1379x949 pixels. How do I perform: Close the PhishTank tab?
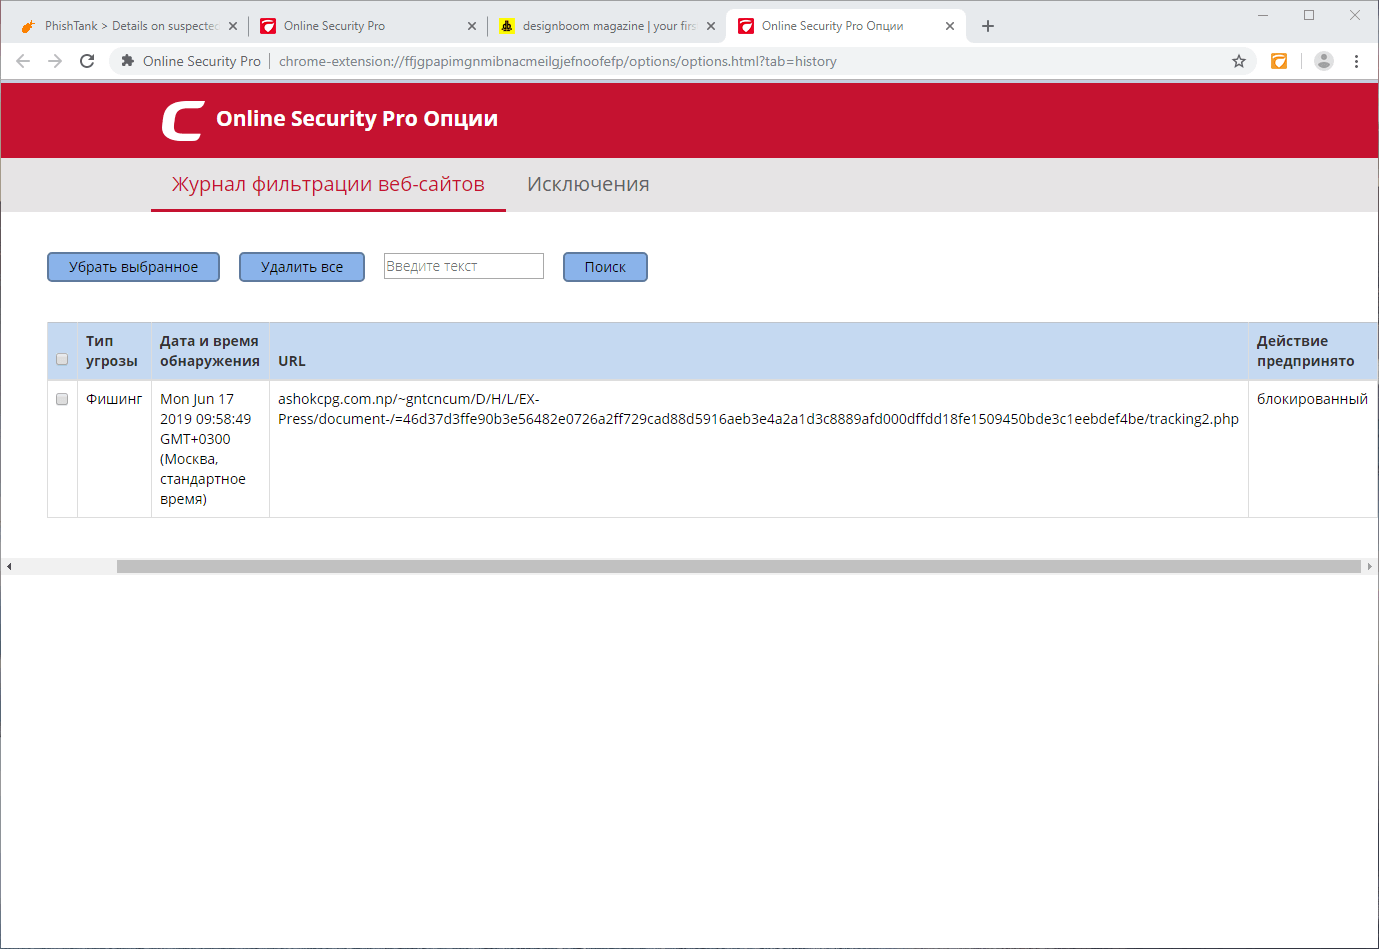(x=233, y=26)
